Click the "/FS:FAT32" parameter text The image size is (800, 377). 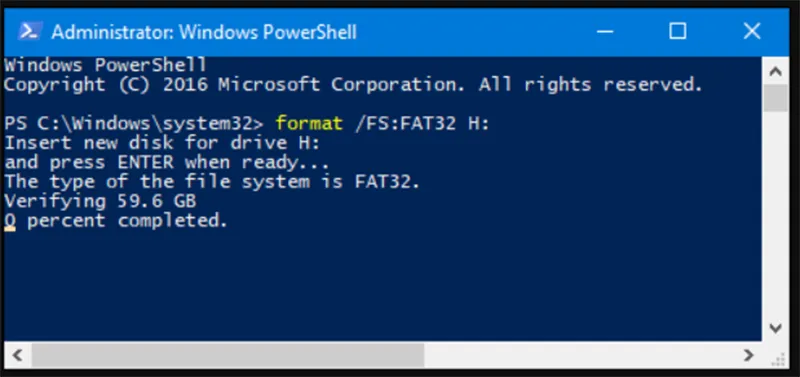tap(406, 123)
